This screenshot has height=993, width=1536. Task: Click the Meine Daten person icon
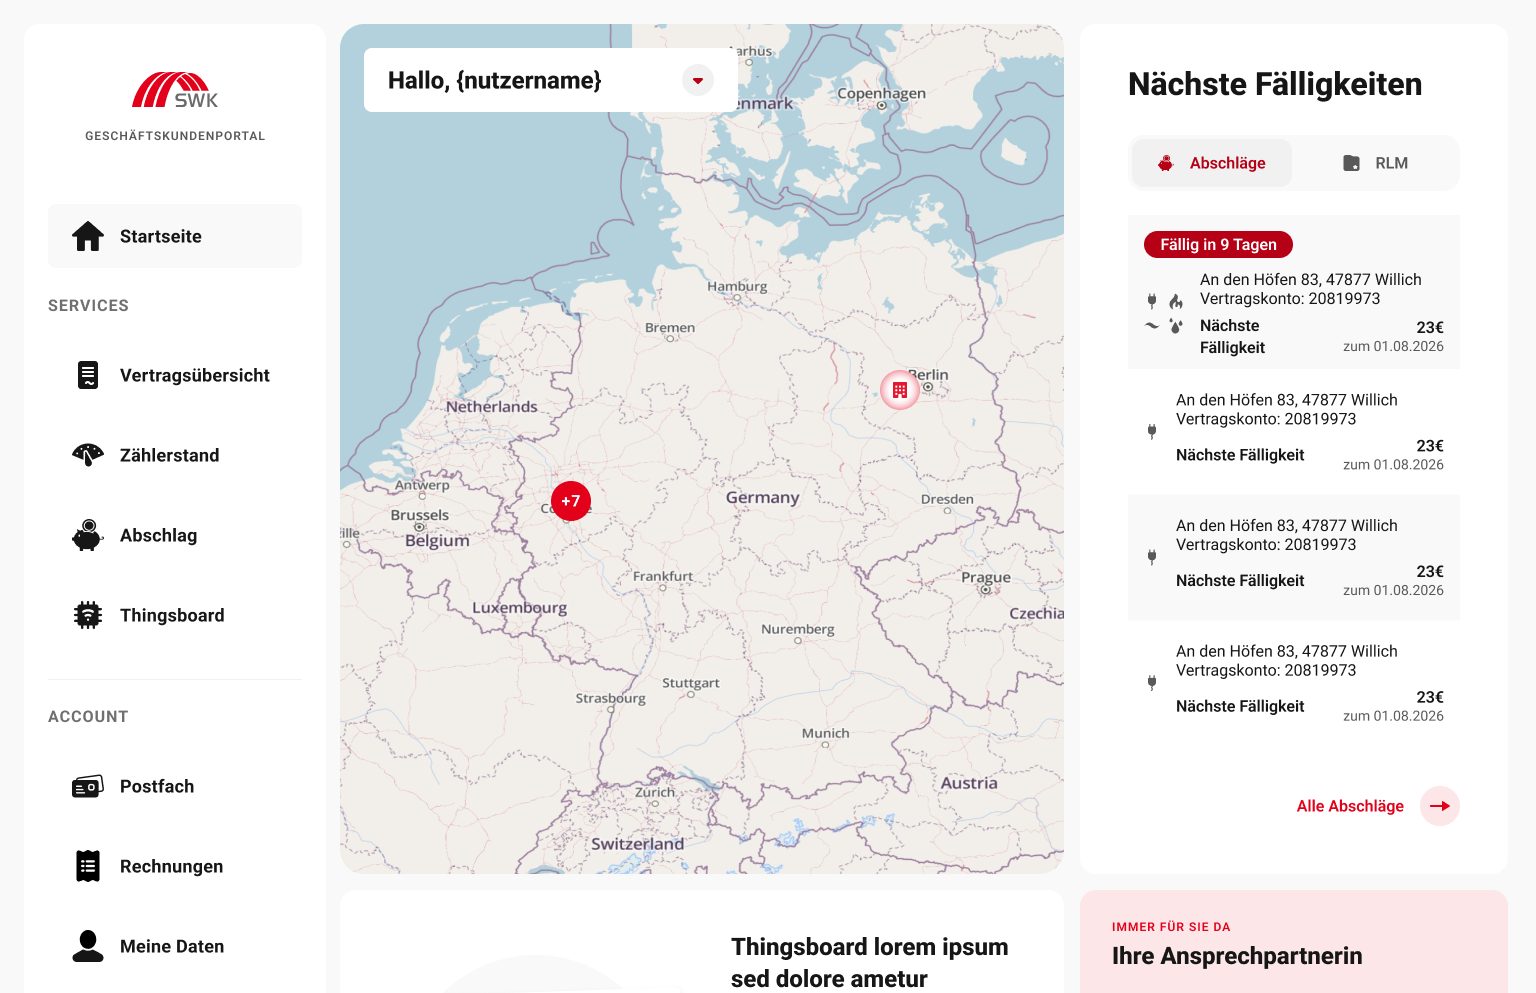88,946
